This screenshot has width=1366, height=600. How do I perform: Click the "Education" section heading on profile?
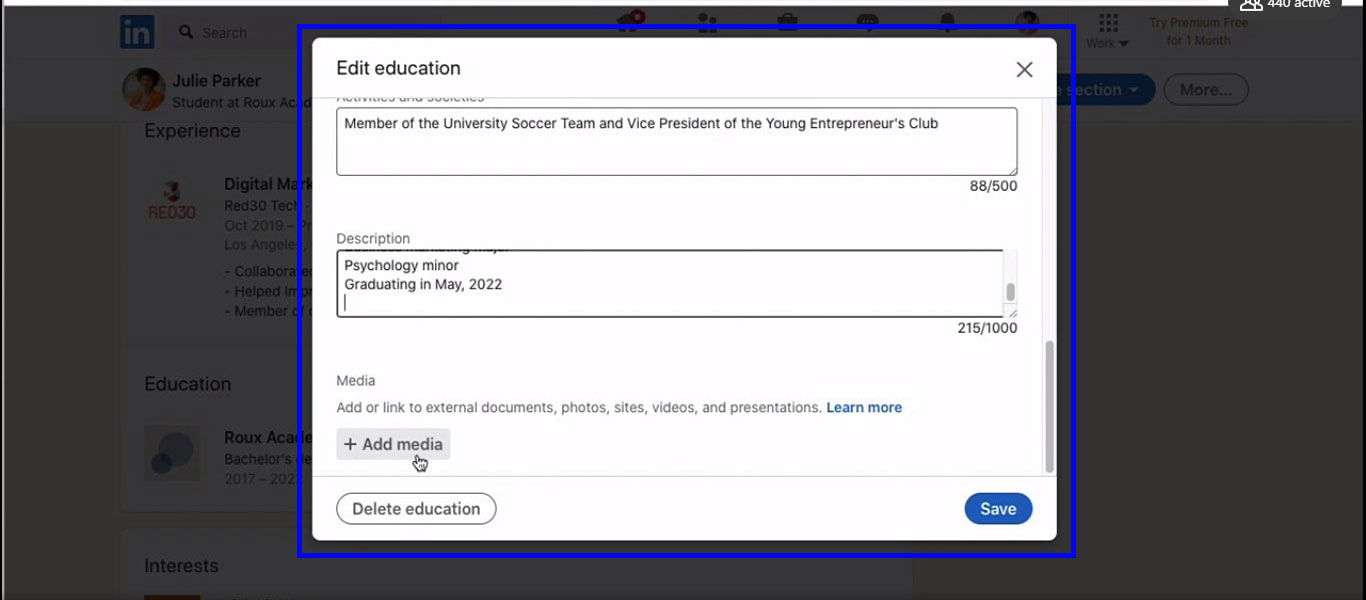[x=187, y=384]
